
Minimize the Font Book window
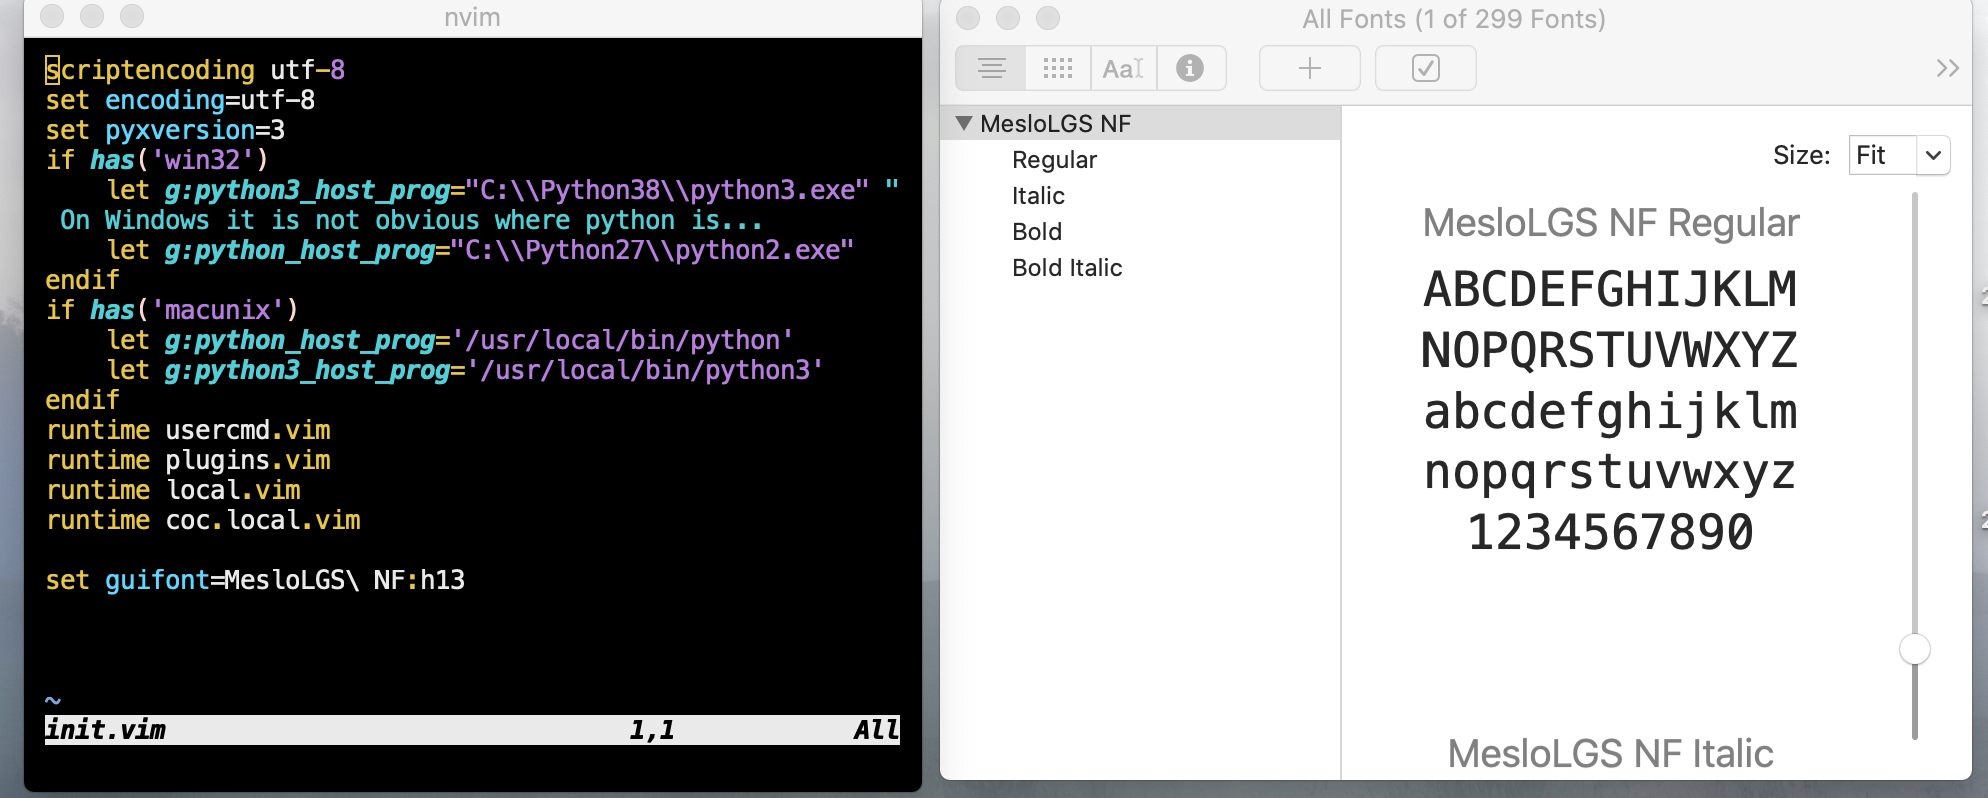click(1008, 18)
